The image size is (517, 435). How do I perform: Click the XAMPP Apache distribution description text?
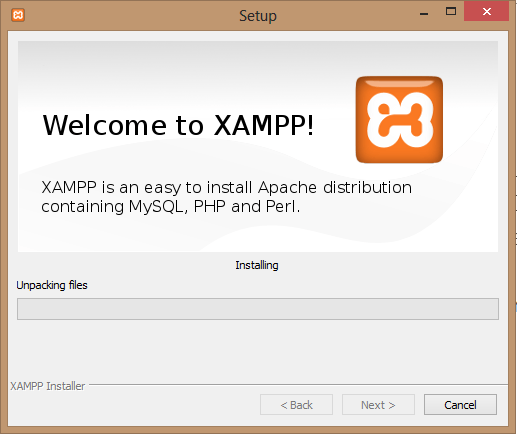pos(226,197)
